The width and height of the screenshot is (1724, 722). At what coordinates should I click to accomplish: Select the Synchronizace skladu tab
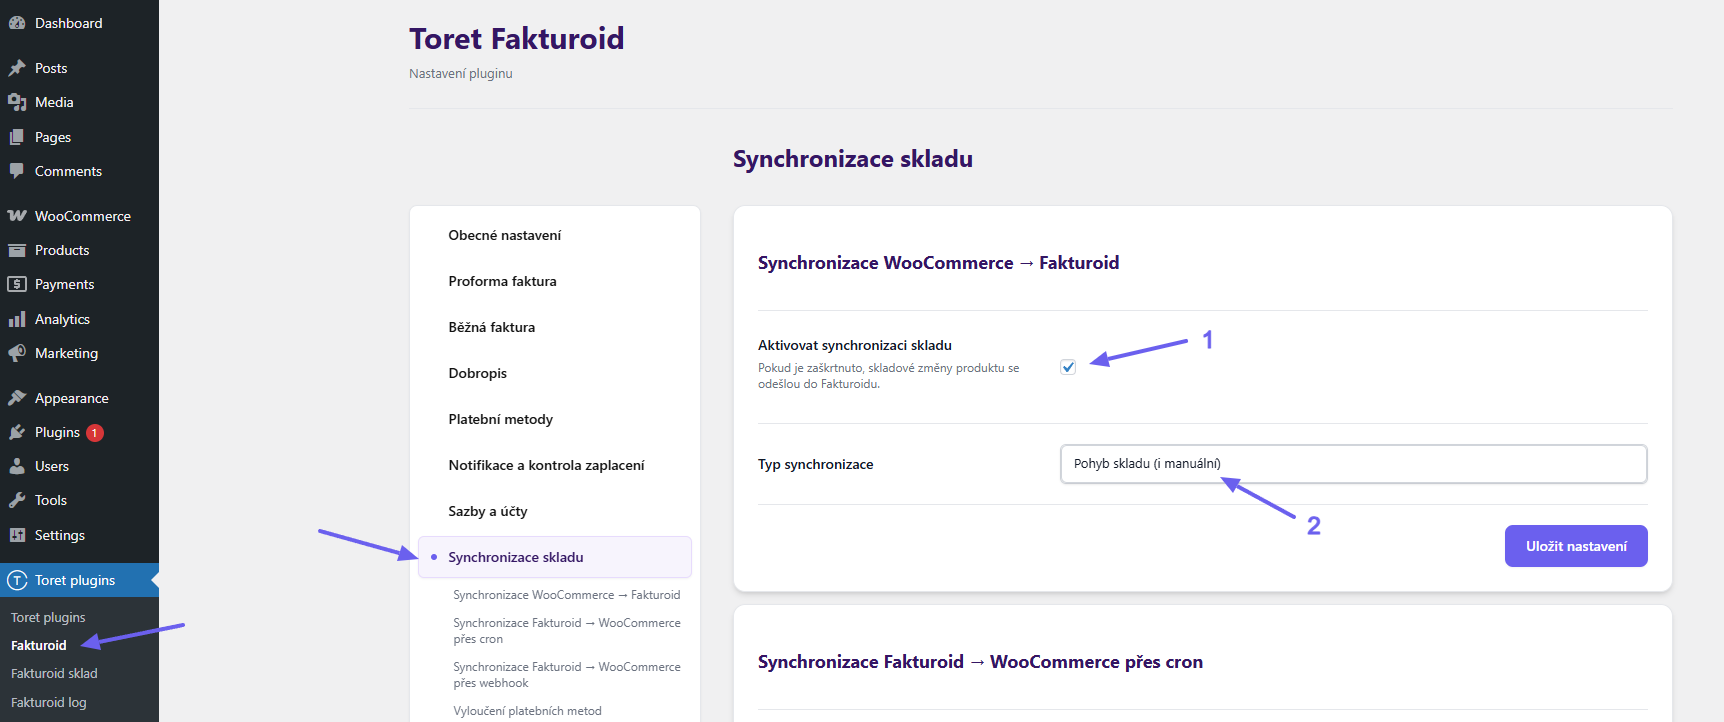click(x=555, y=557)
